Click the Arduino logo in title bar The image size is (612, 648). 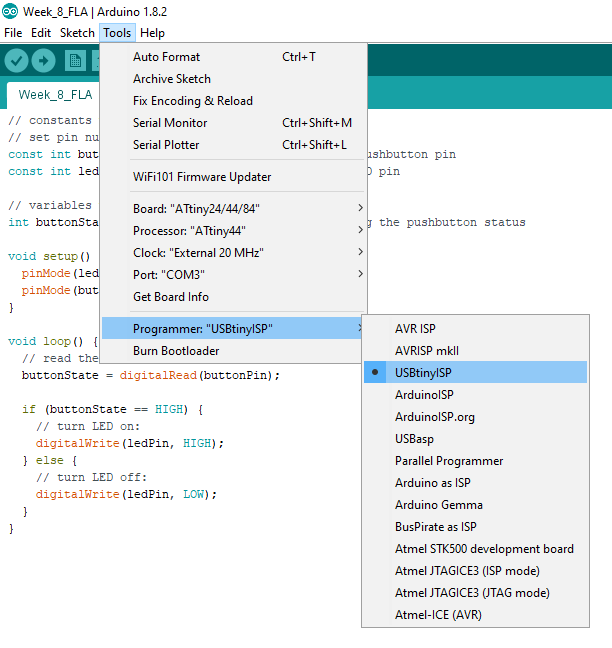click(10, 11)
